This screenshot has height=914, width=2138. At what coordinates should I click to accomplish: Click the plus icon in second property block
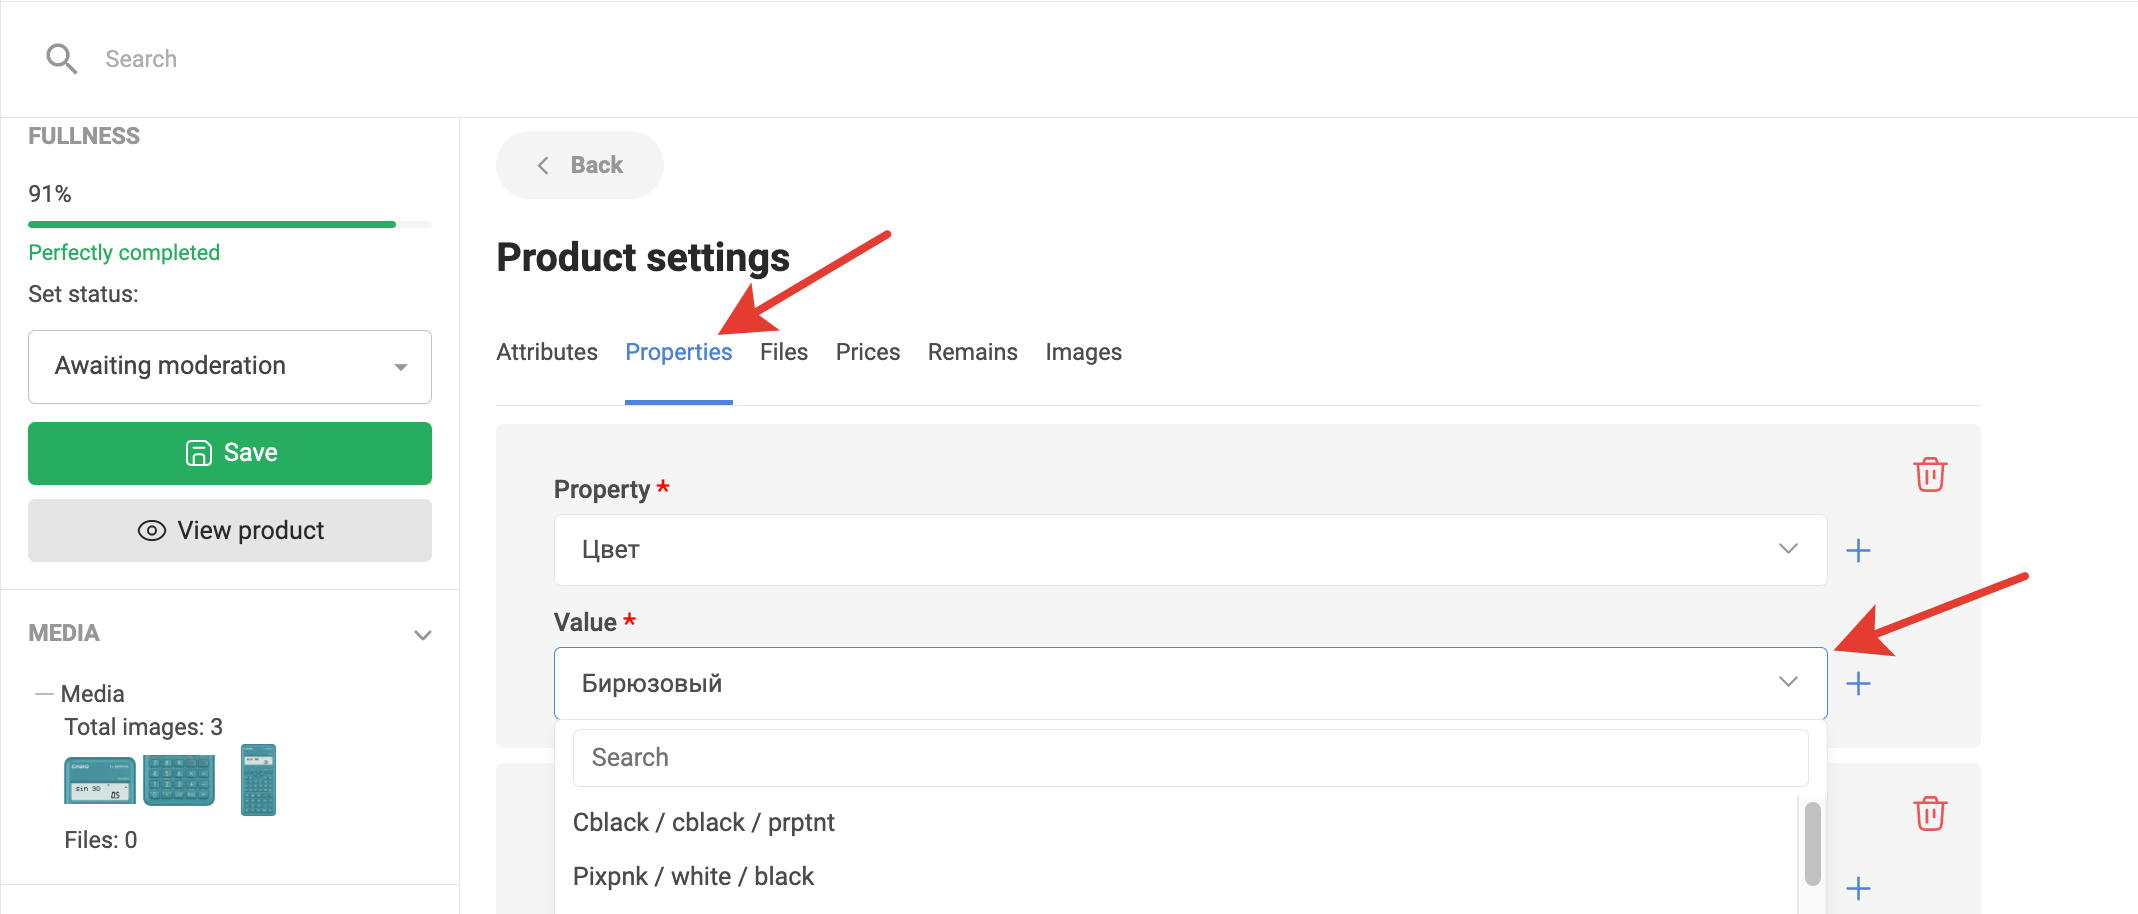coord(1858,888)
